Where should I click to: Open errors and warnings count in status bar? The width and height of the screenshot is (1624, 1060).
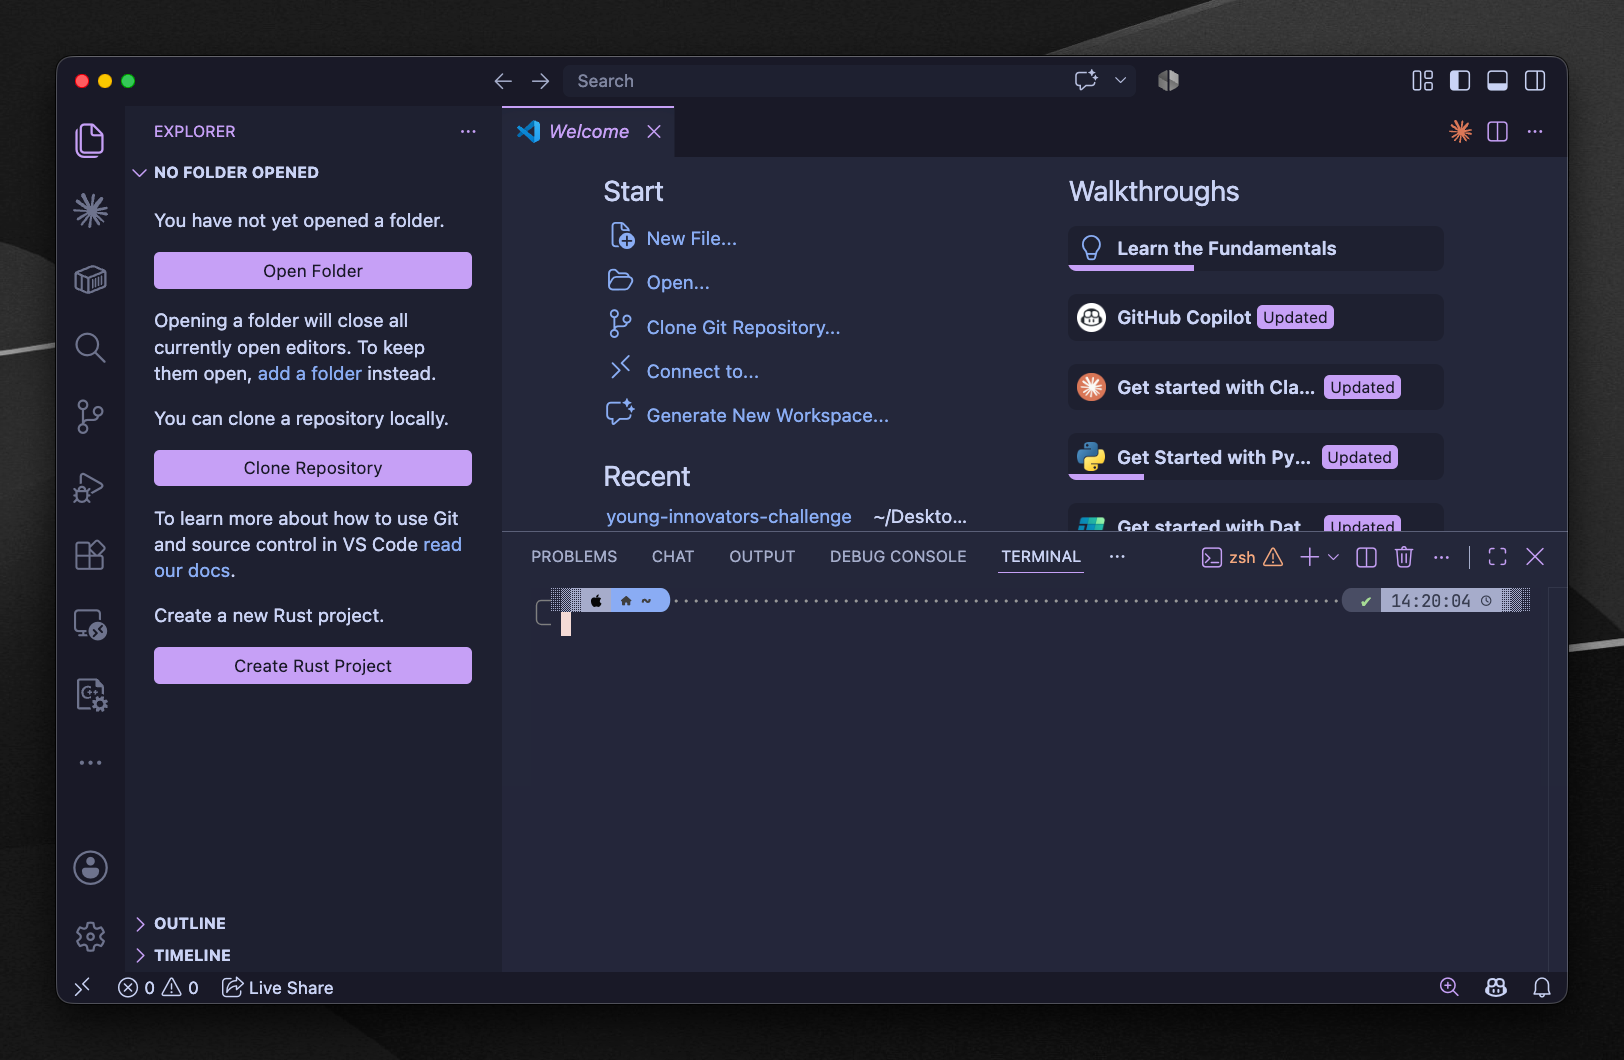(x=158, y=988)
